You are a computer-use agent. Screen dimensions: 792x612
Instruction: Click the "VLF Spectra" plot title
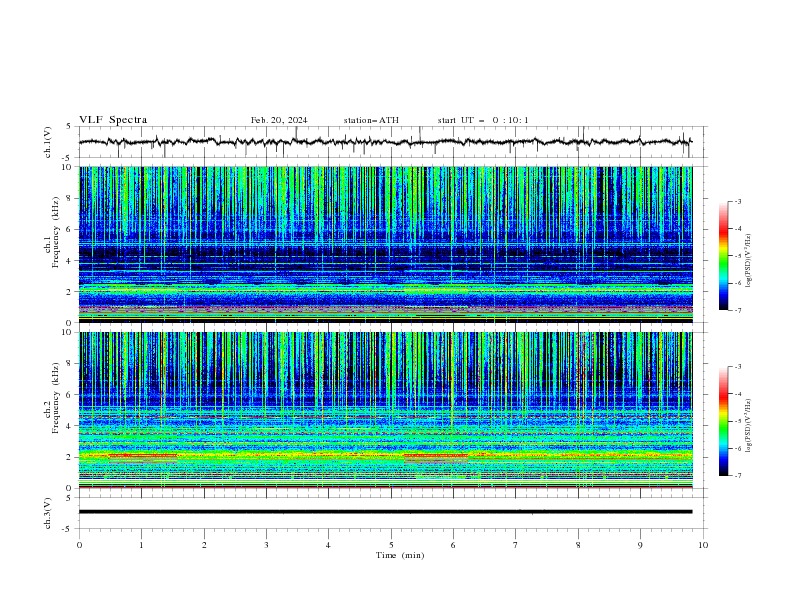[x=113, y=120]
